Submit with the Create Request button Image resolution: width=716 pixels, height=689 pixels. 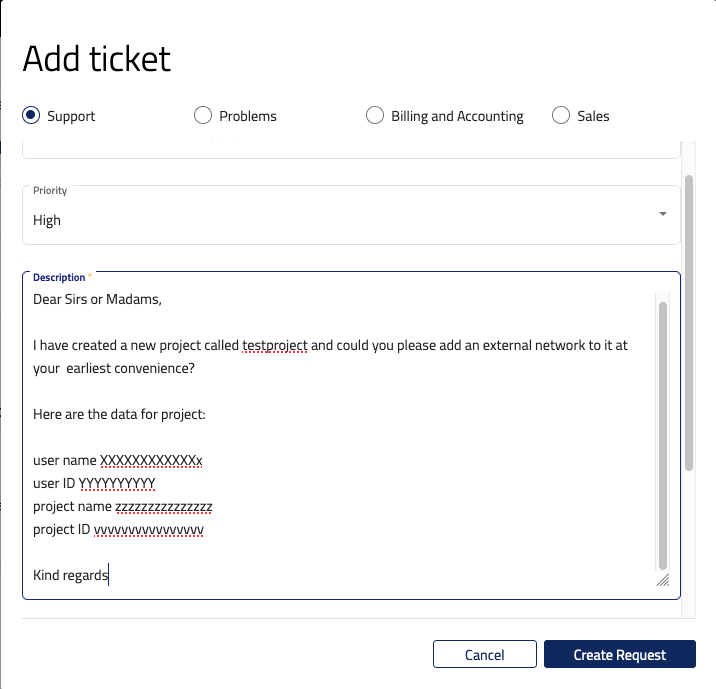point(619,655)
